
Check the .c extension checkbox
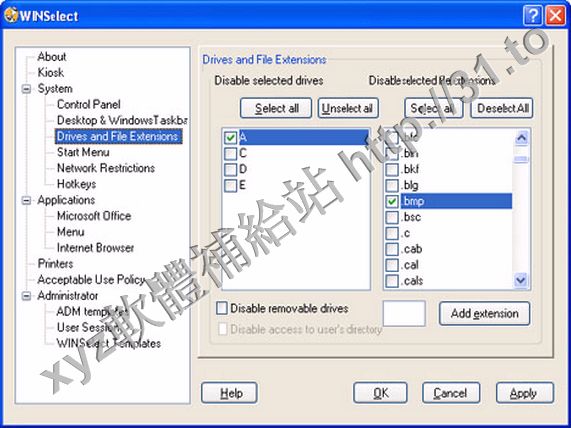[392, 233]
